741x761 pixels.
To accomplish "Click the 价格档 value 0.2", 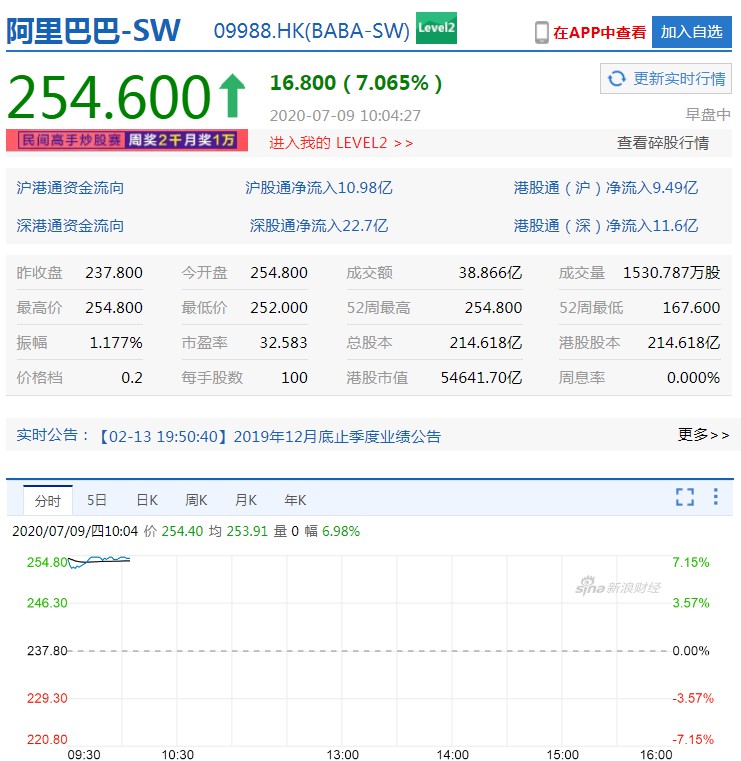I will click(132, 378).
